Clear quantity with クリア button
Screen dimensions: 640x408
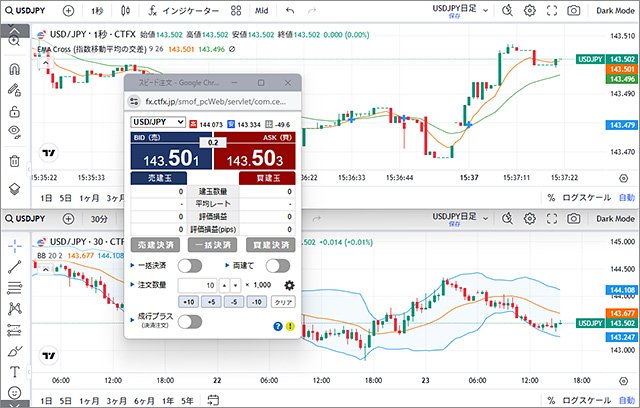click(283, 302)
